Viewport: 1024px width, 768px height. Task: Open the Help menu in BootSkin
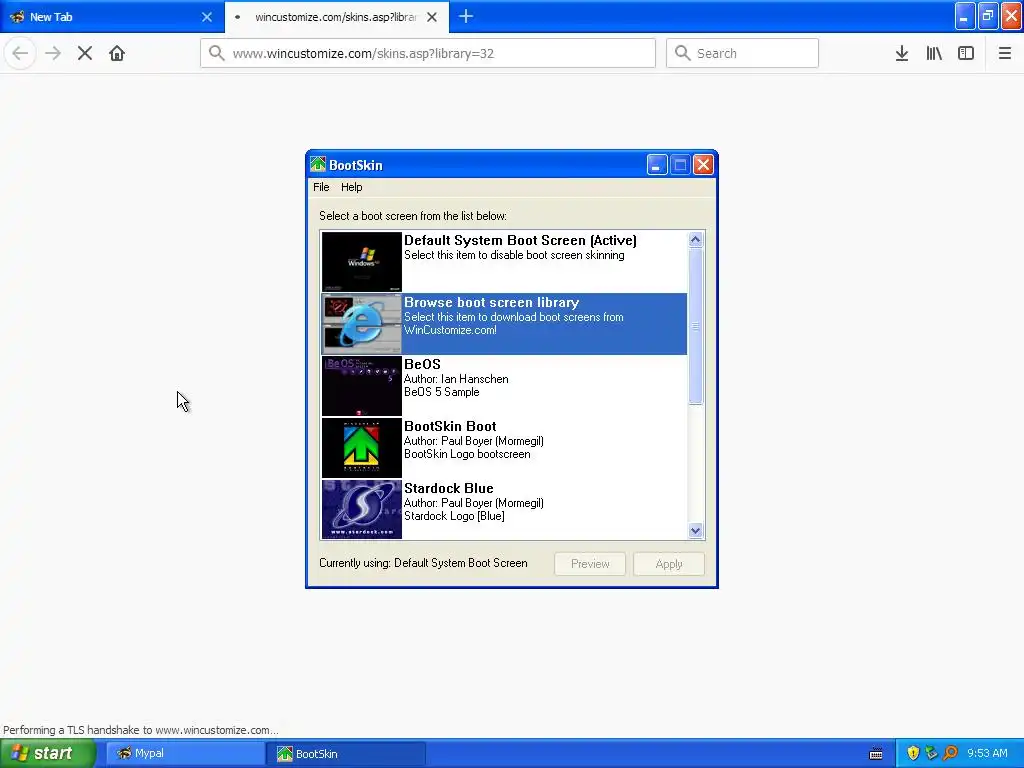pyautogui.click(x=351, y=187)
